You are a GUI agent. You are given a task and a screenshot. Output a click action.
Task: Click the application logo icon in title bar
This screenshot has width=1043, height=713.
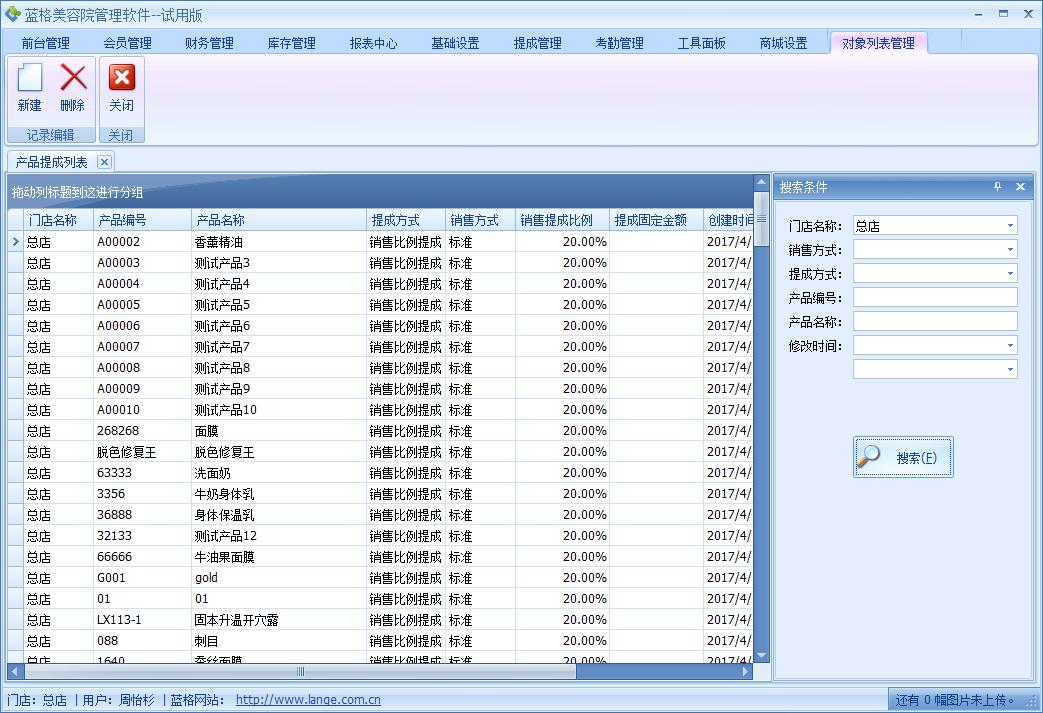12,14
